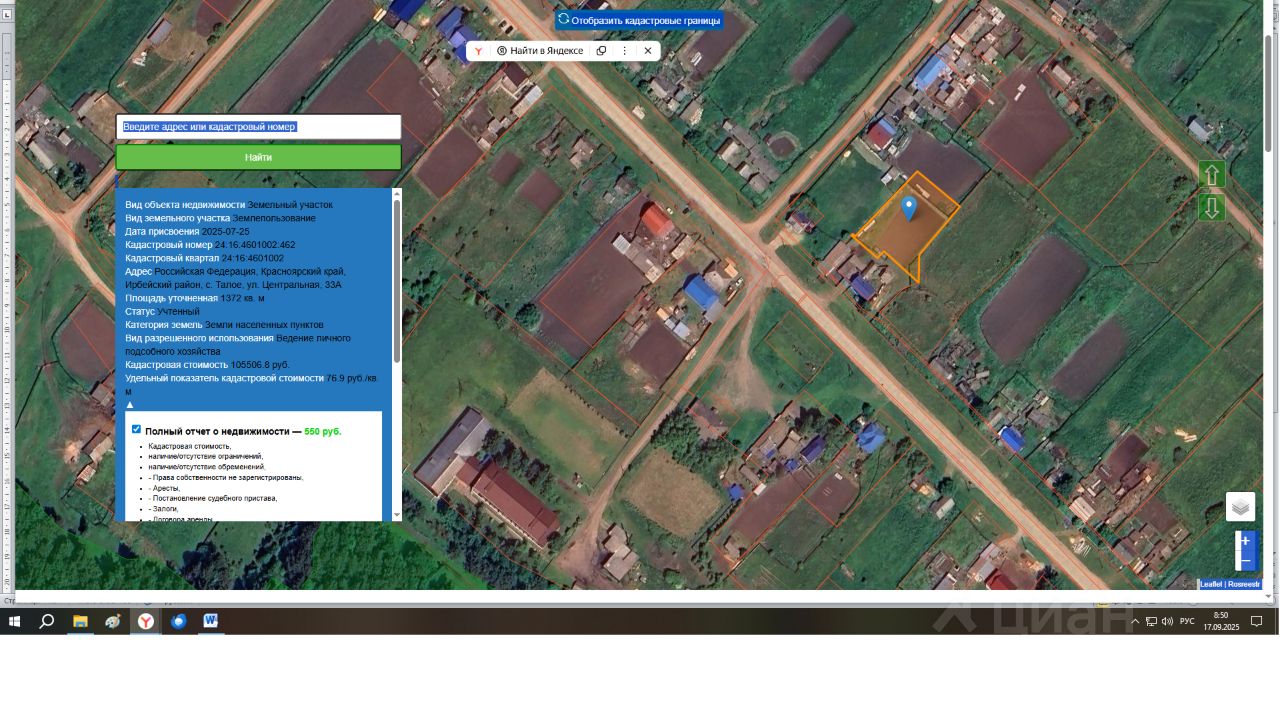This screenshot has width=1280, height=720.
Task: Click the area value '1372 кв. м'
Action: pos(243,298)
